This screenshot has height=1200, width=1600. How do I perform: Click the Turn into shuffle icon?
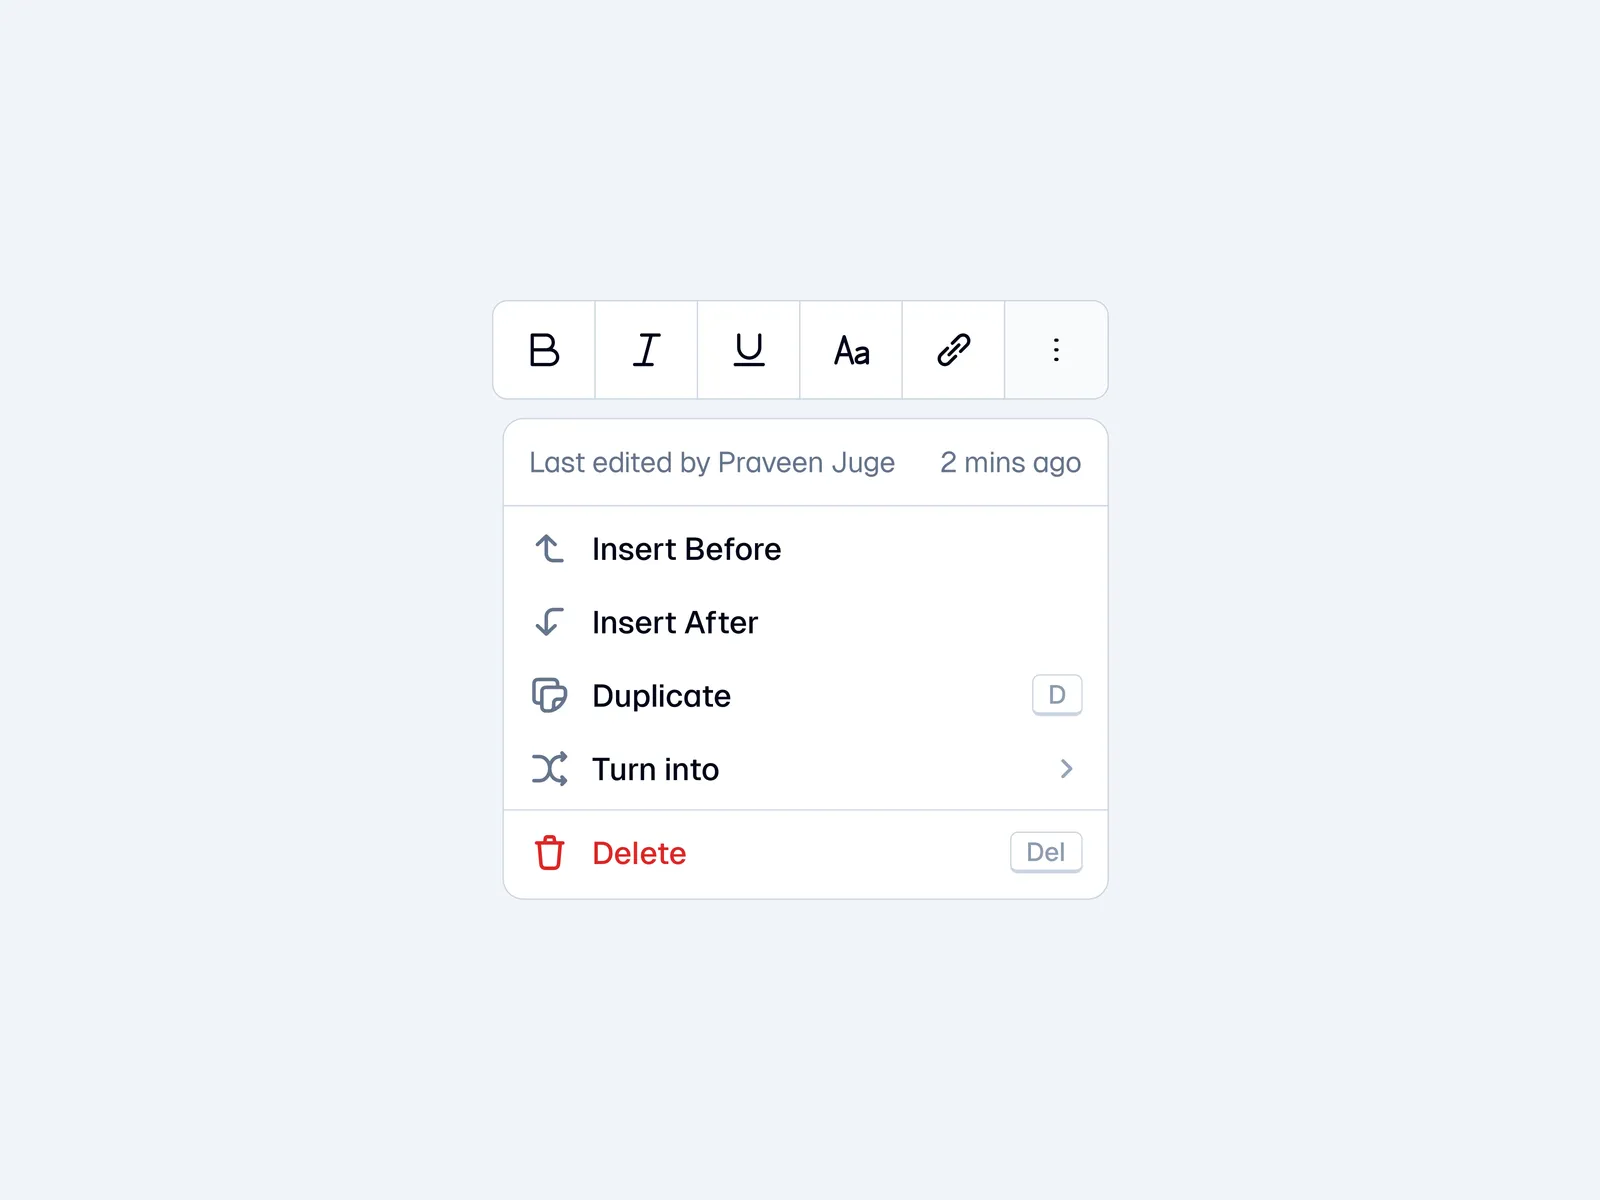pos(549,769)
